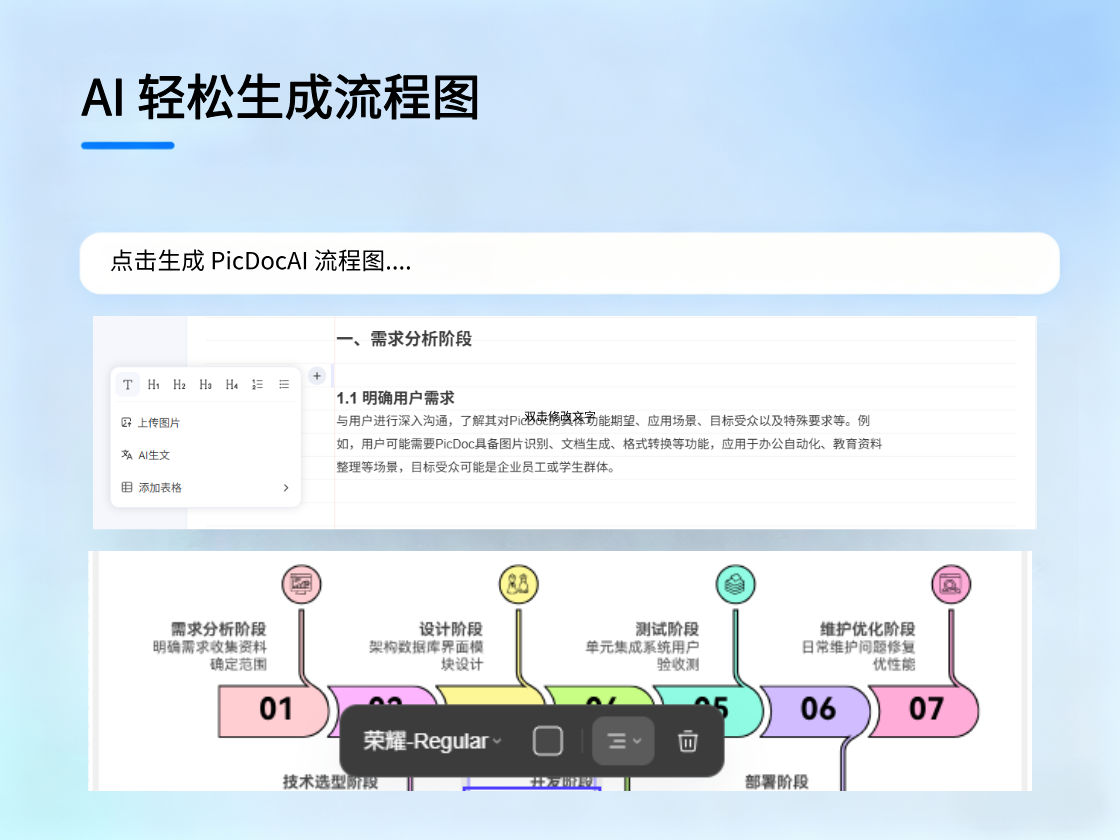Toggle the H3 heading format
Viewport: 1120px width, 840px height.
[x=206, y=384]
